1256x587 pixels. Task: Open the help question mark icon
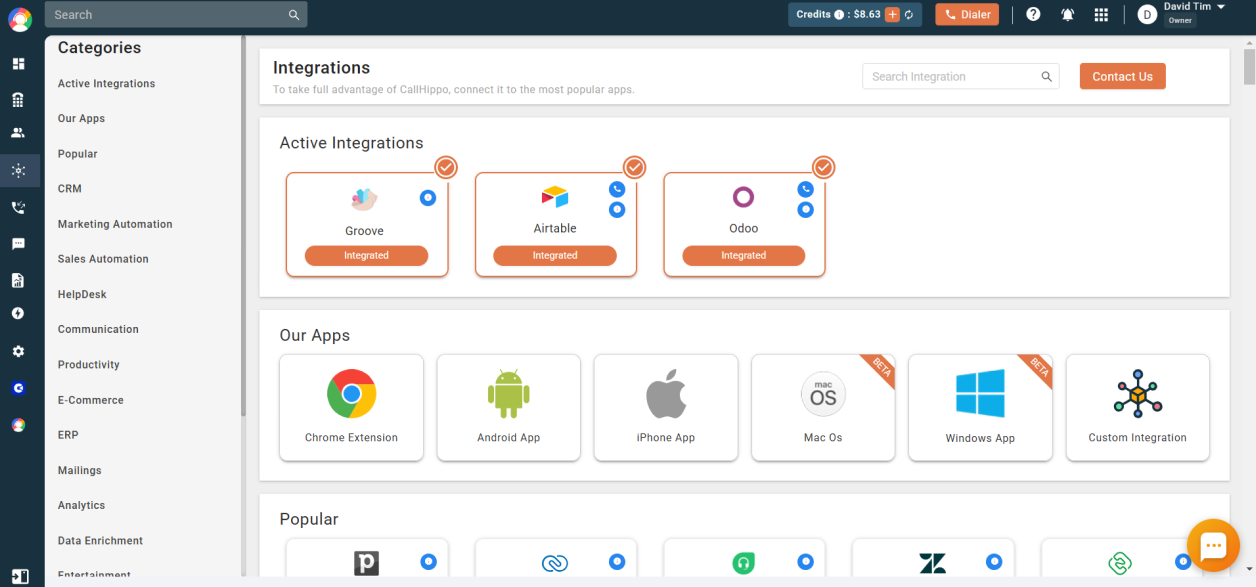click(x=1033, y=14)
